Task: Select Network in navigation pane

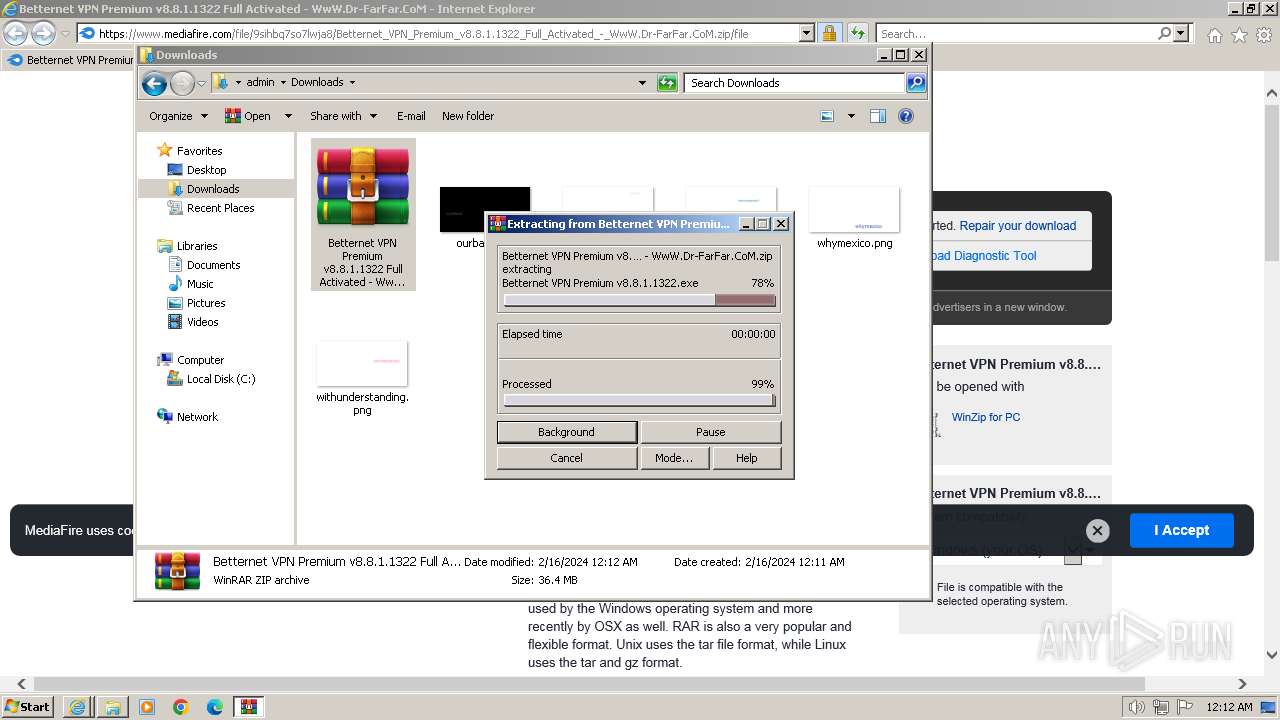Action: coord(197,417)
